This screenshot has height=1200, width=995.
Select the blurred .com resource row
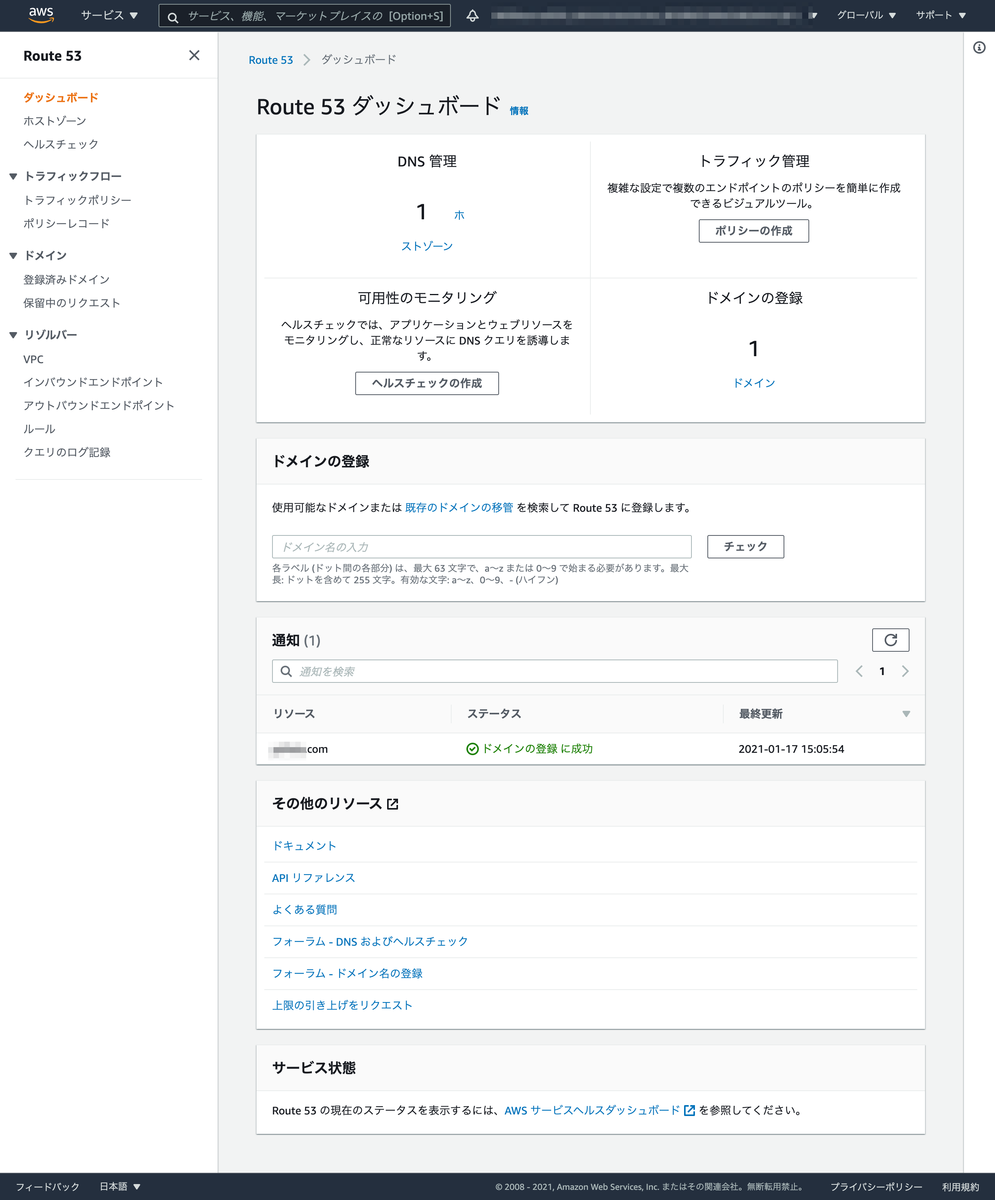tap(590, 749)
